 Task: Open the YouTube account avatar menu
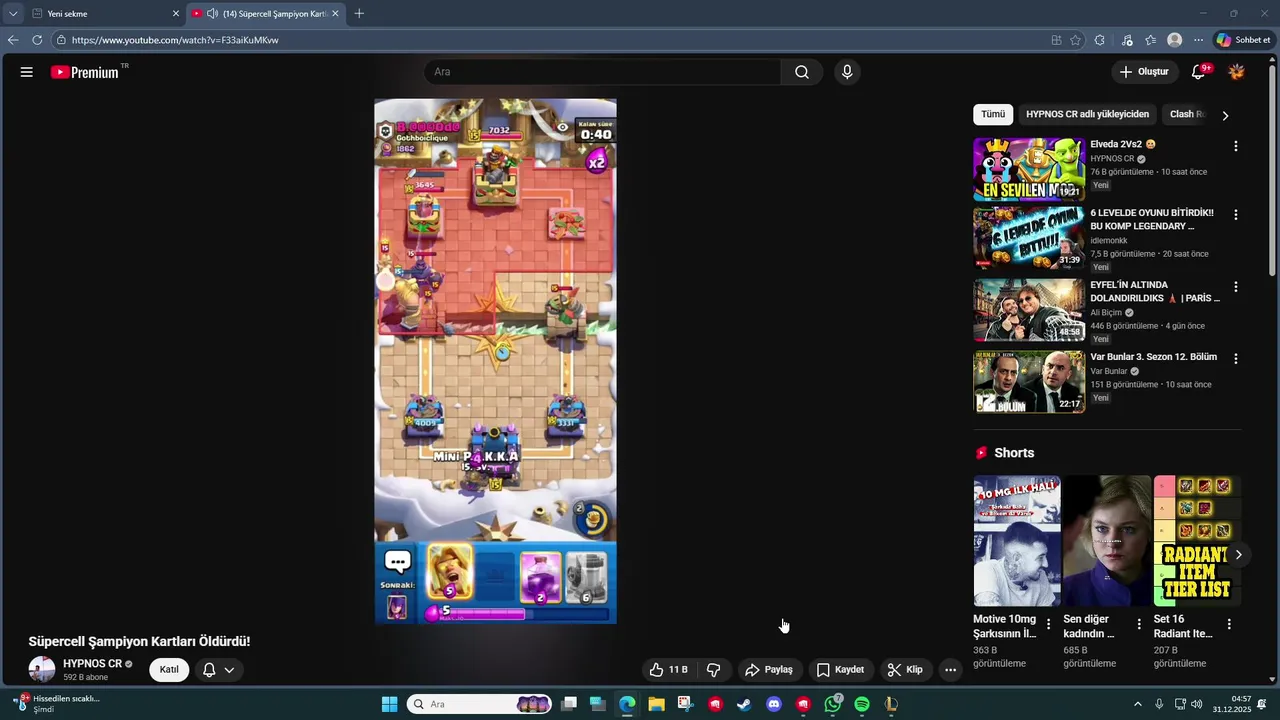click(x=1237, y=72)
